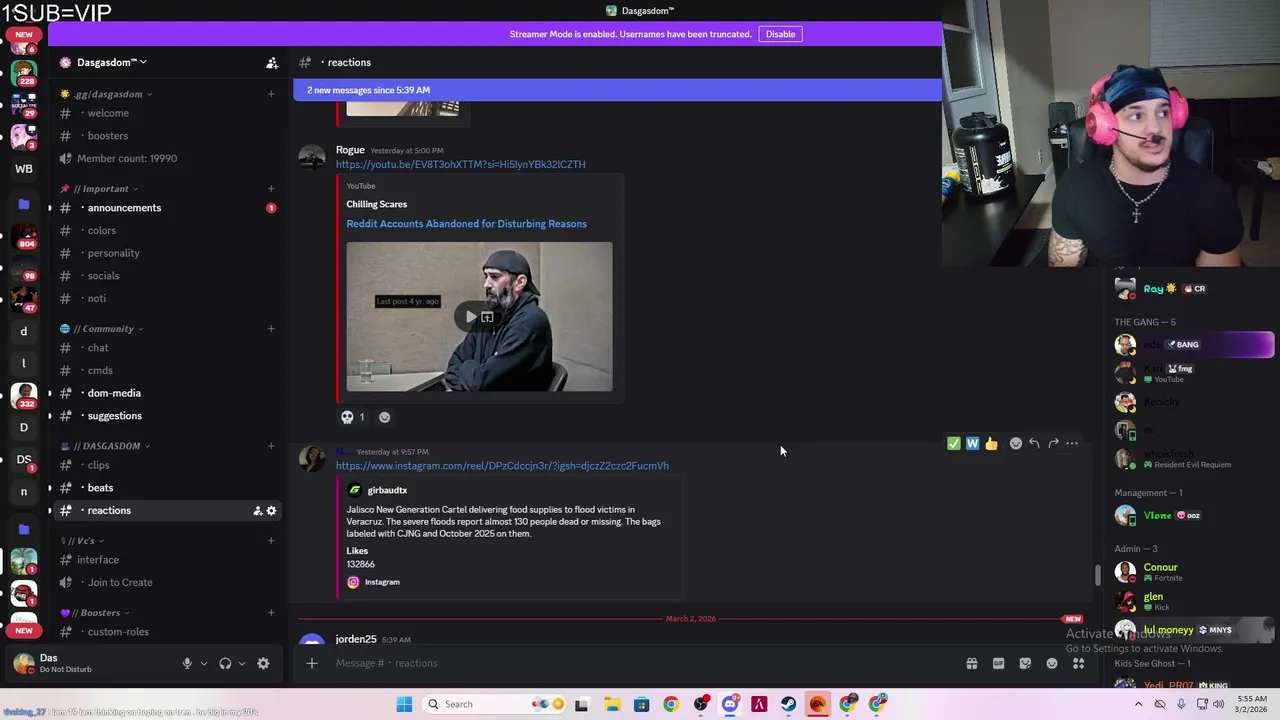Invite members icon on reactions channel
The width and height of the screenshot is (1280, 720).
257,511
